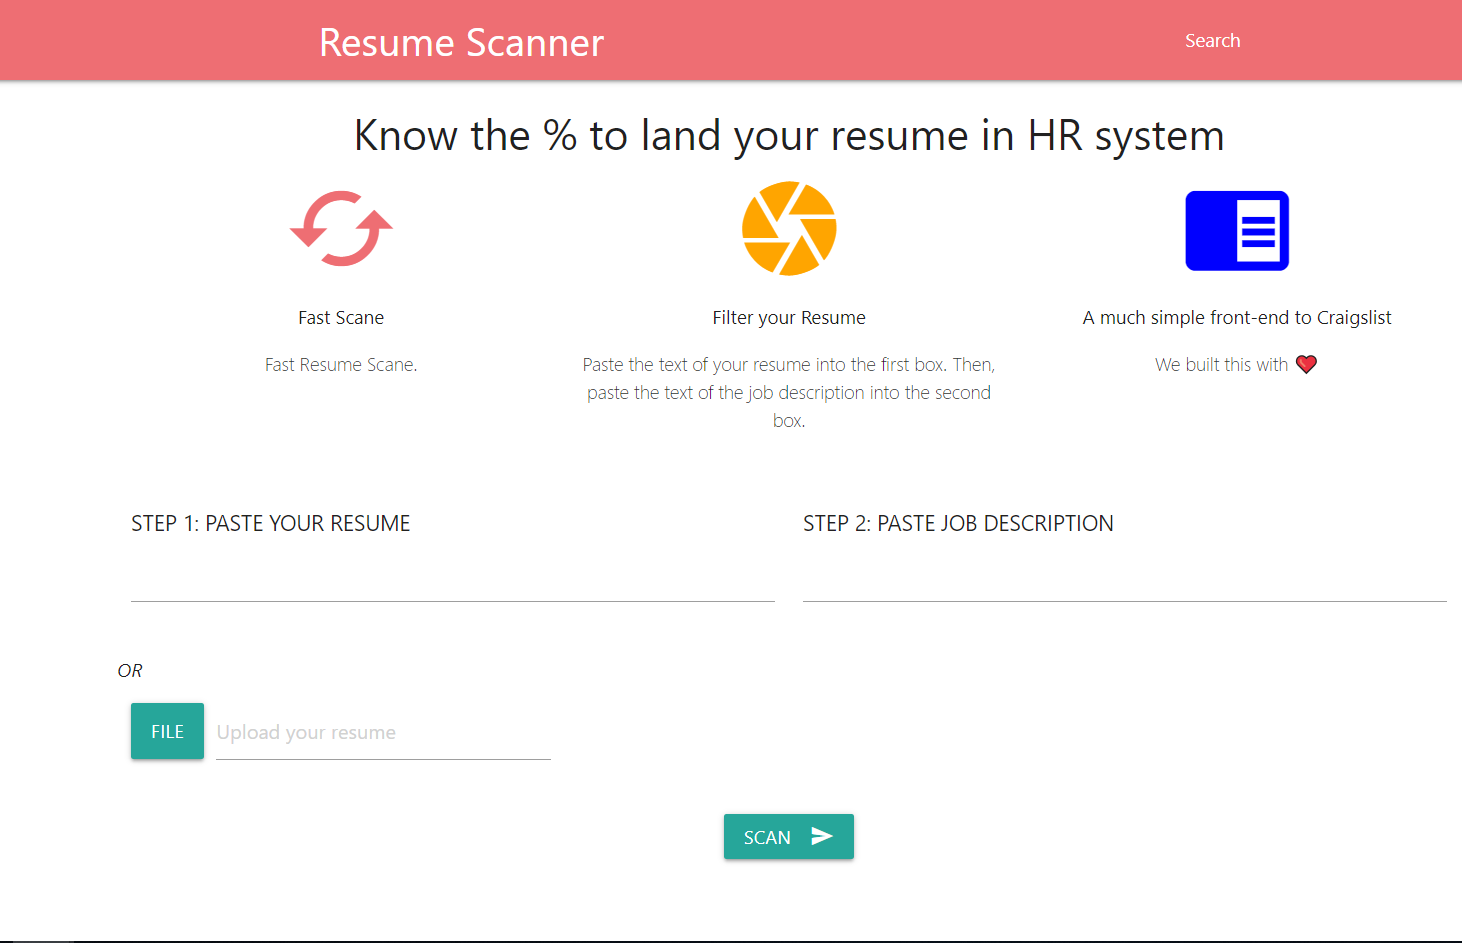Click the heart icon next to 'We built this with'

[1306, 364]
